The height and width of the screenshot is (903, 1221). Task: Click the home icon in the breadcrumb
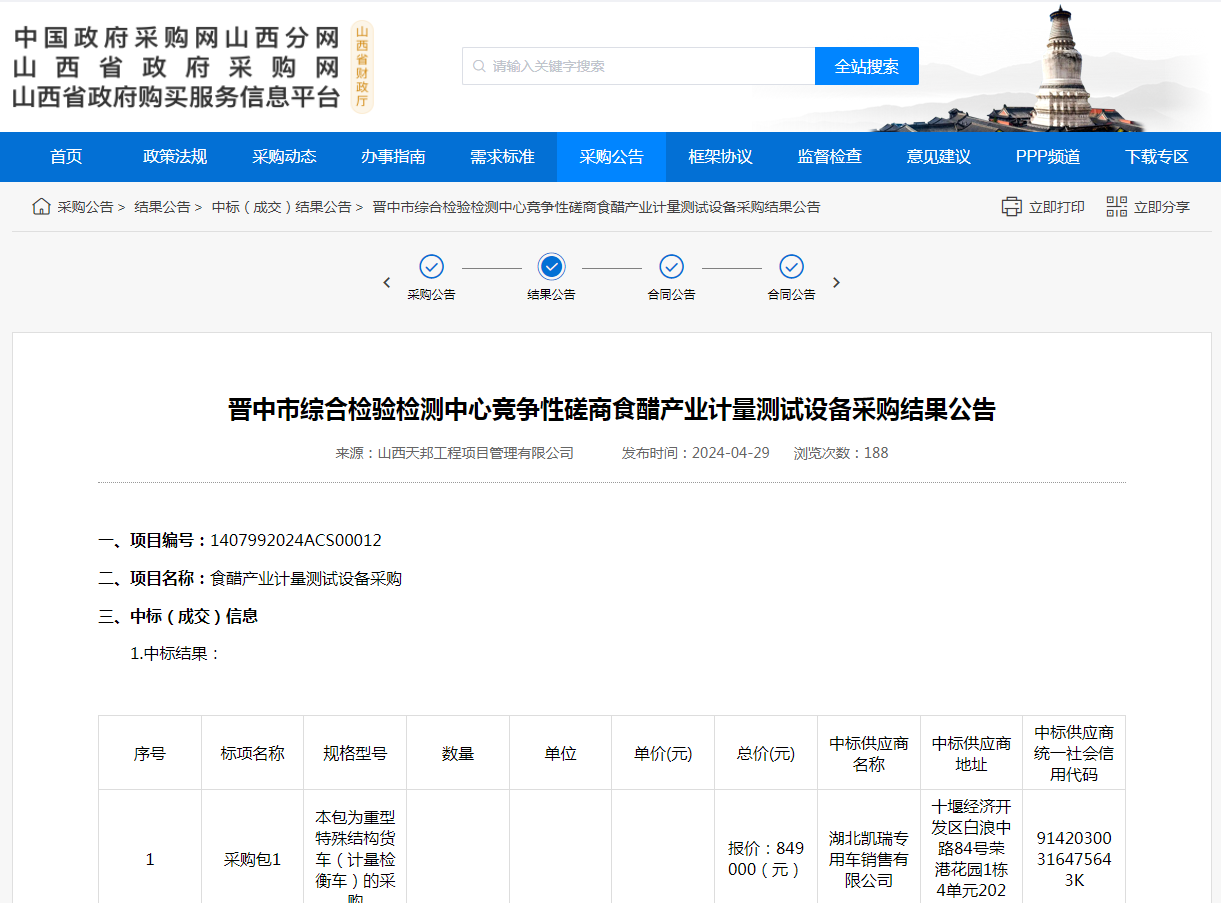[x=40, y=206]
